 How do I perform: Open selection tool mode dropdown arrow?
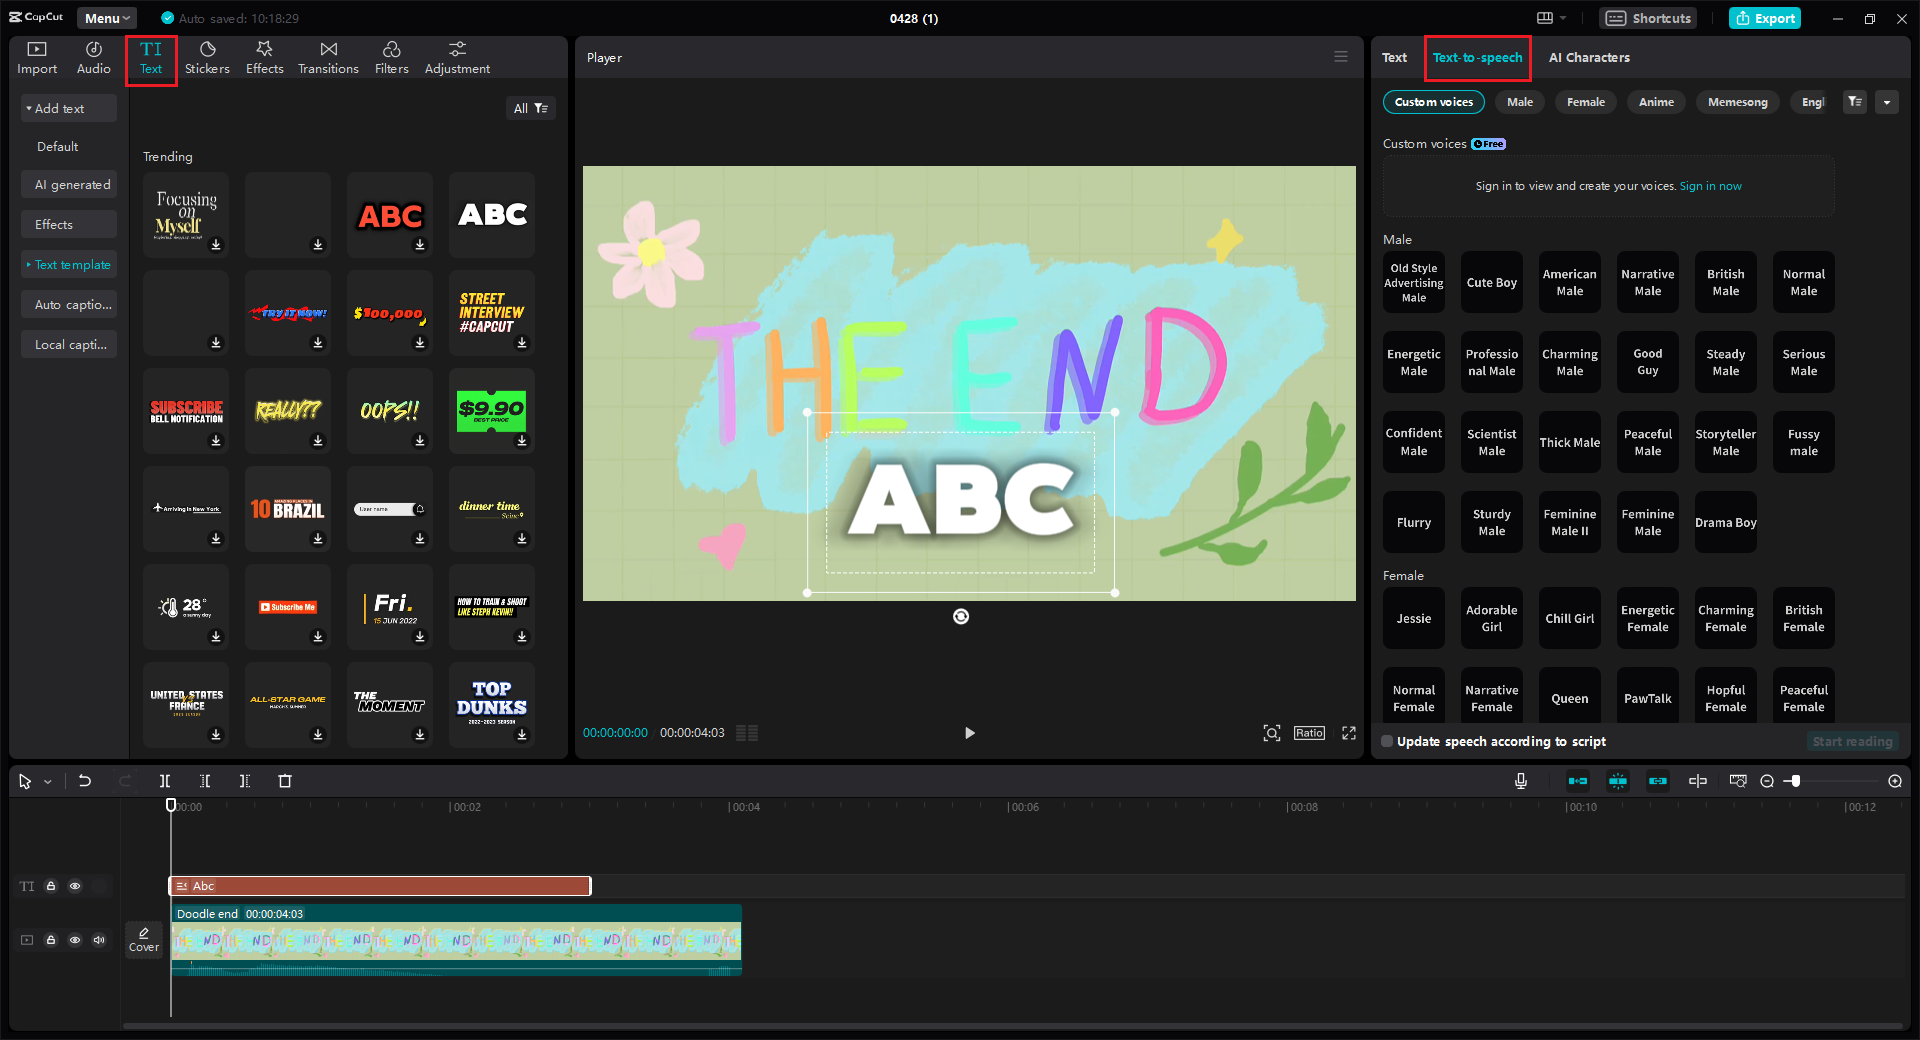(x=48, y=782)
